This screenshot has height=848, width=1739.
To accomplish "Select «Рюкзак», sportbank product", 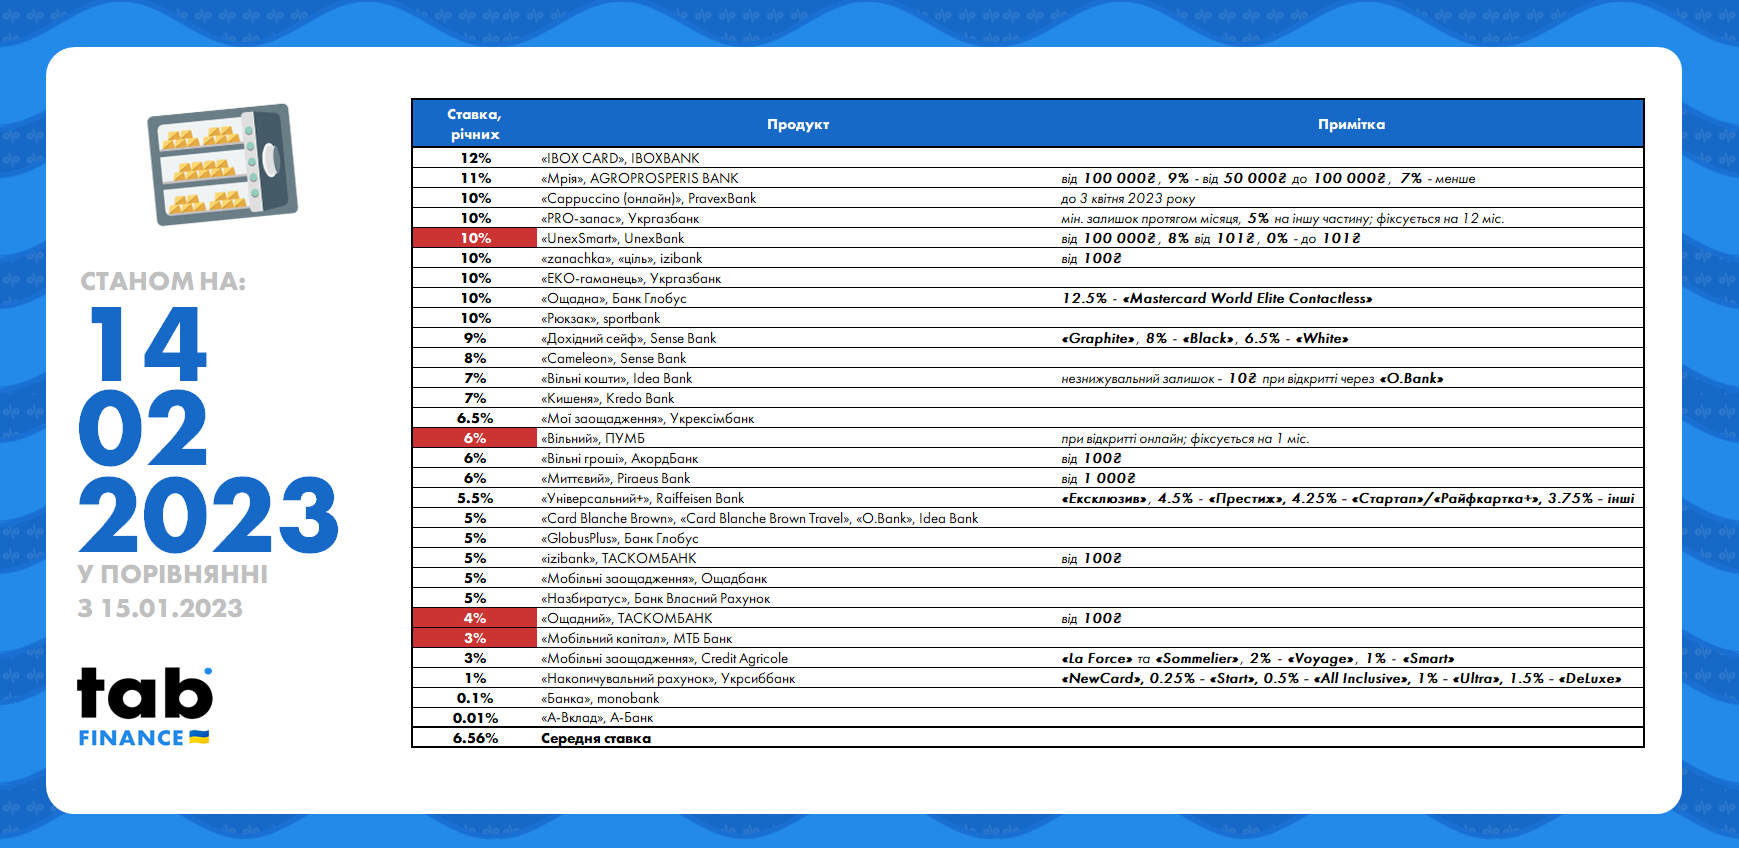I will (x=600, y=318).
